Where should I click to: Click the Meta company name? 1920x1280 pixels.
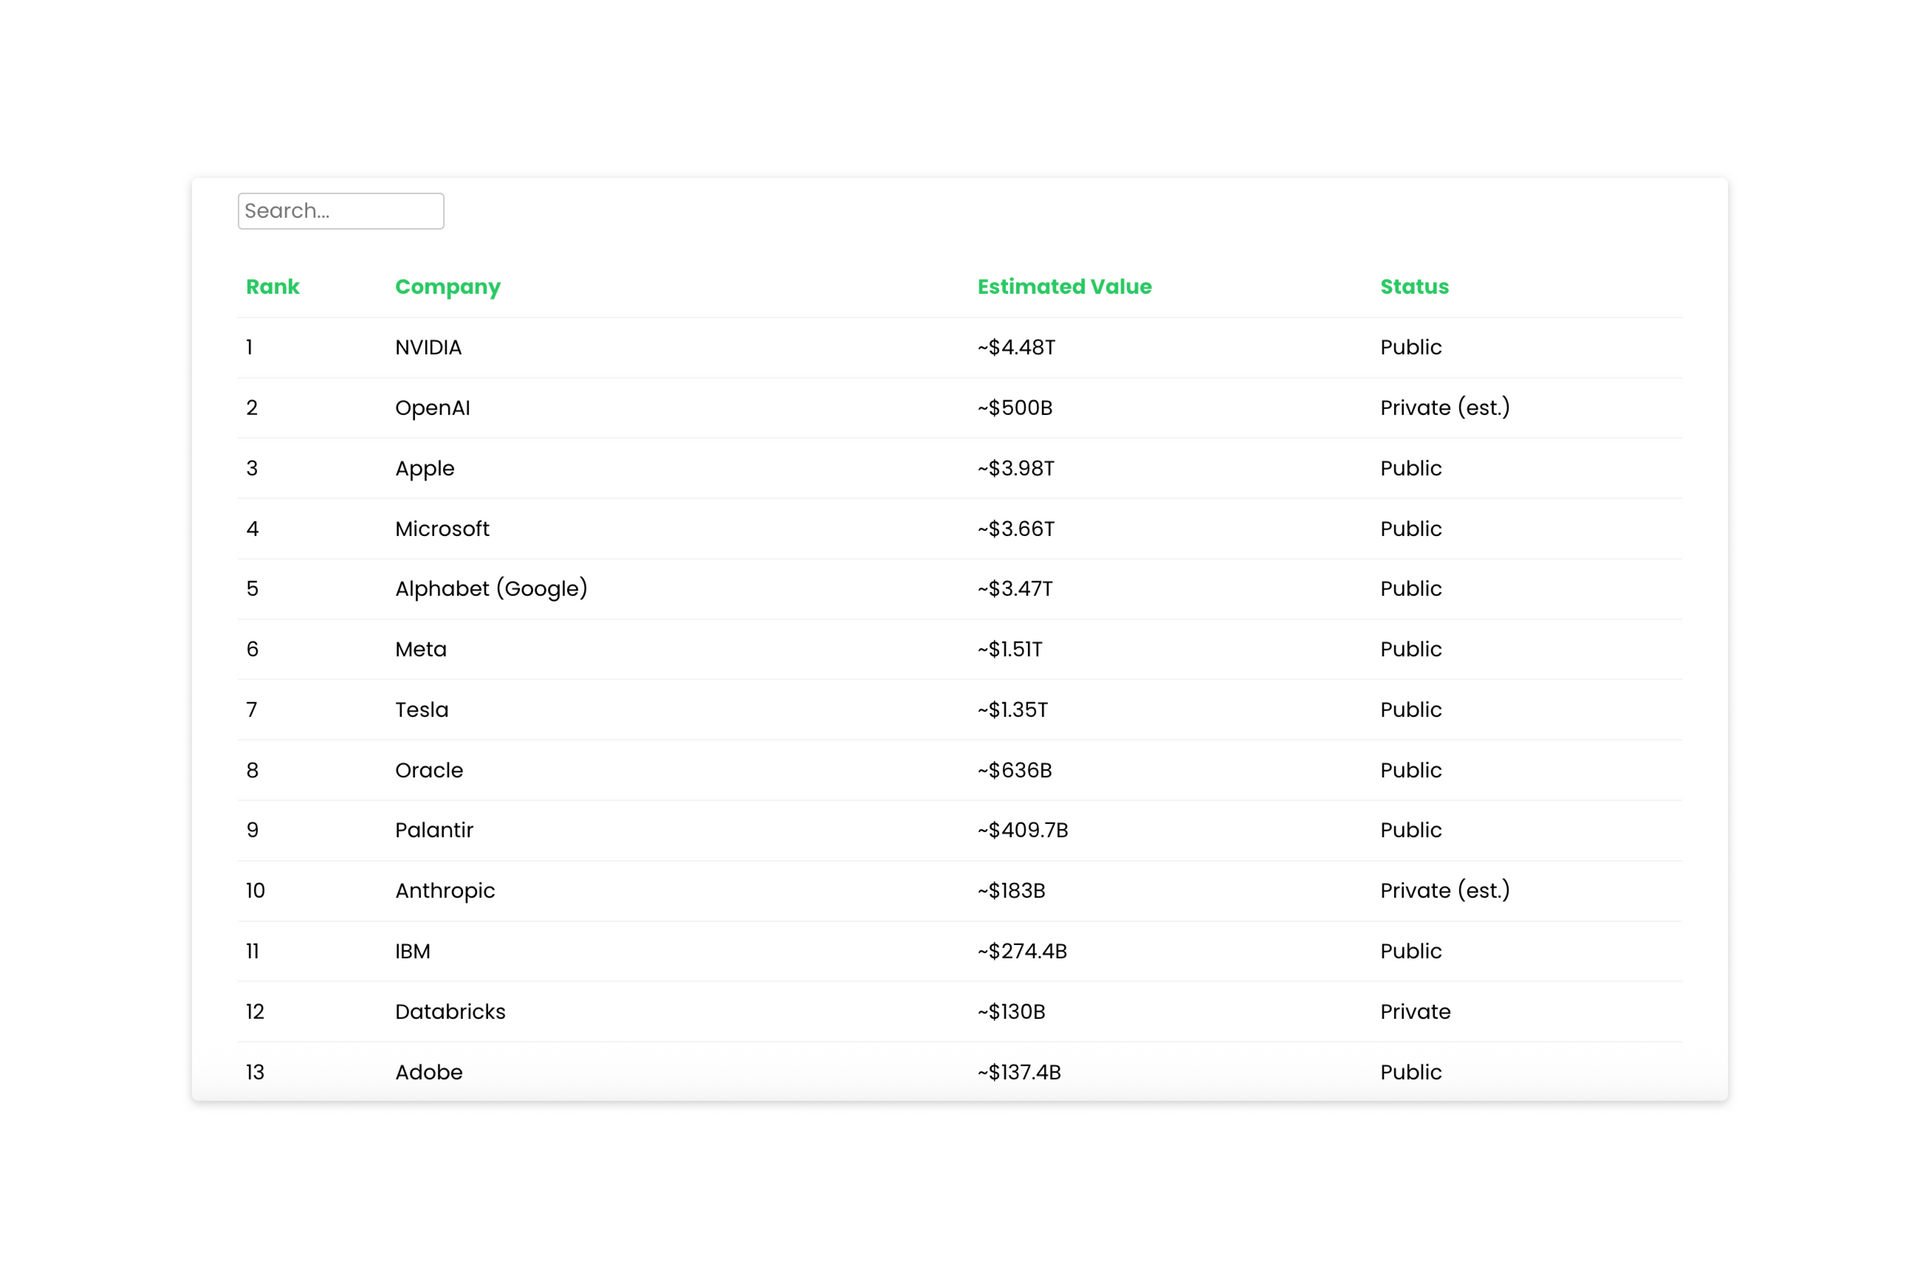pos(420,649)
